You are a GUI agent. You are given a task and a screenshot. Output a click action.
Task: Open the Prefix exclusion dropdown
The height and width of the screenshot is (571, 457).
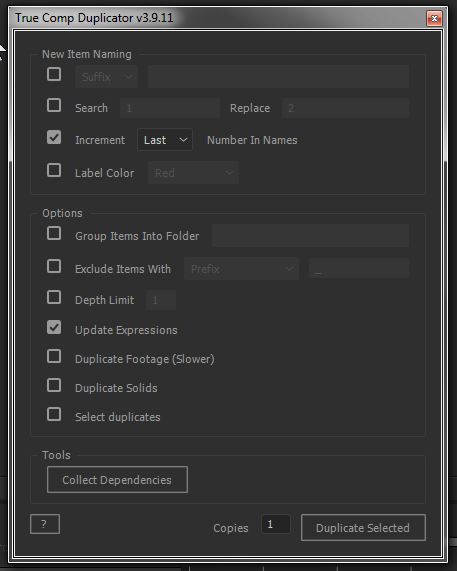click(x=241, y=269)
